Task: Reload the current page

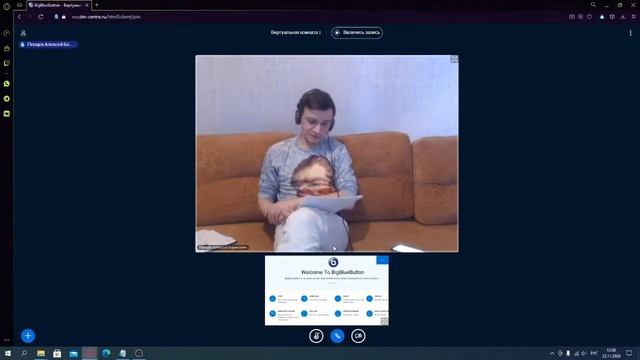Action: tap(41, 17)
